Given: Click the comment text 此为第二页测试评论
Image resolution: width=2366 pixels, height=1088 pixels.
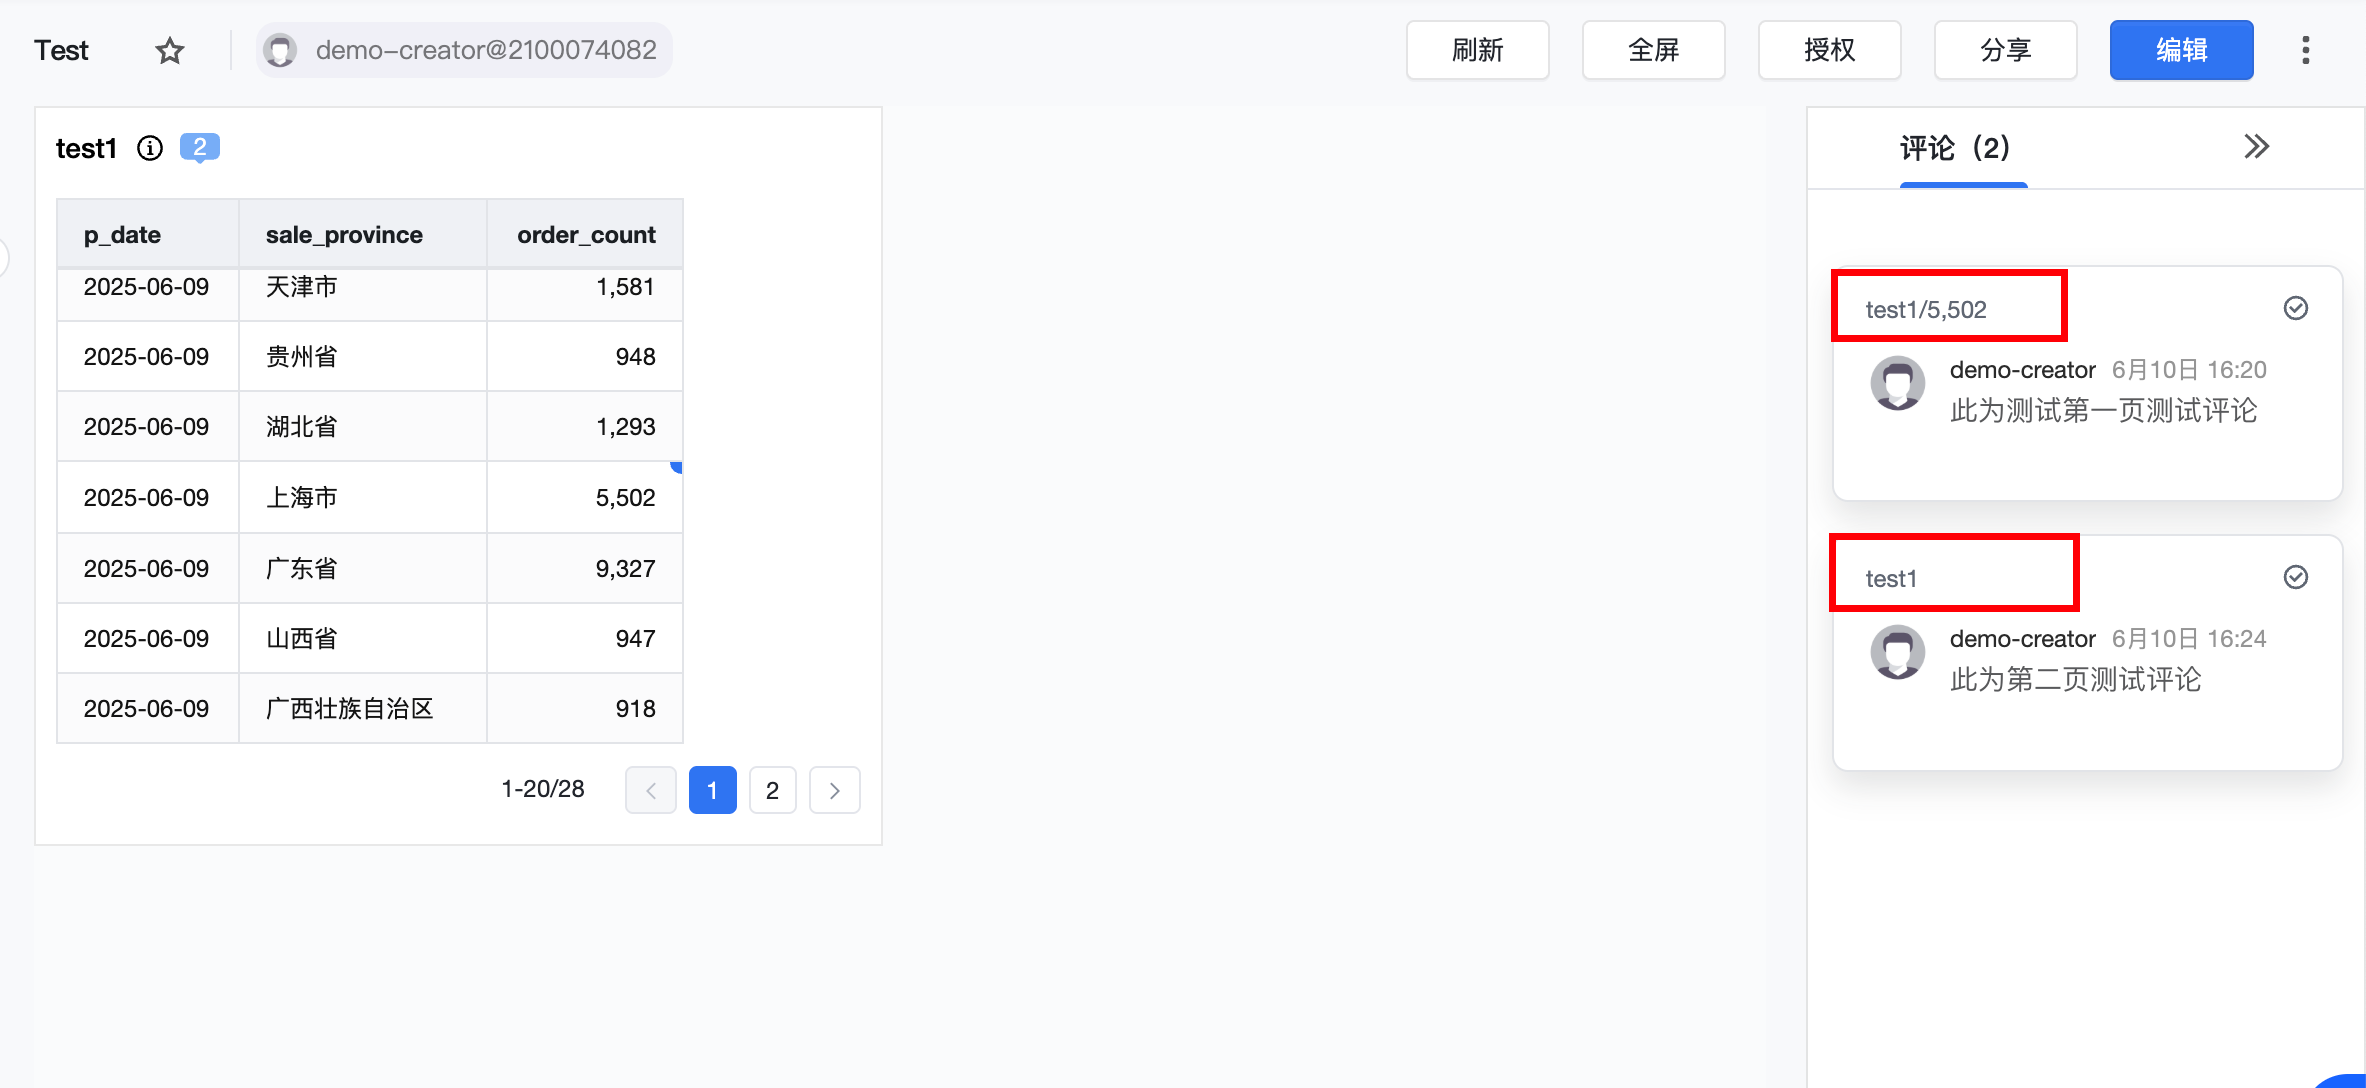Looking at the screenshot, I should (2075, 679).
